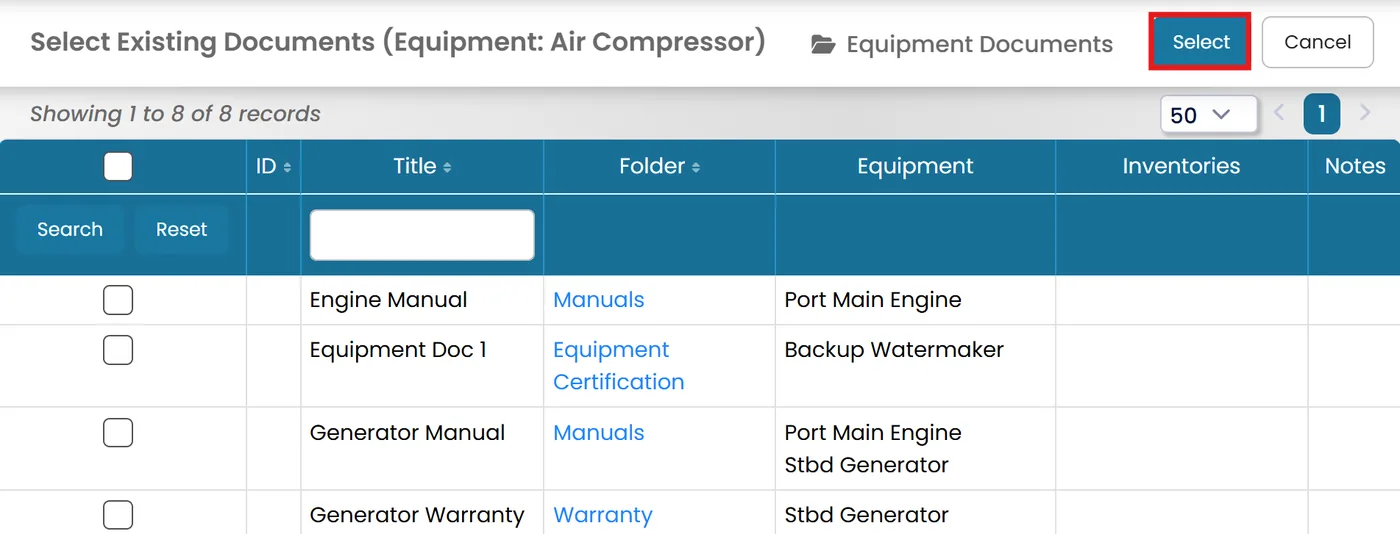
Task: Click the Select button
Action: [x=1200, y=42]
